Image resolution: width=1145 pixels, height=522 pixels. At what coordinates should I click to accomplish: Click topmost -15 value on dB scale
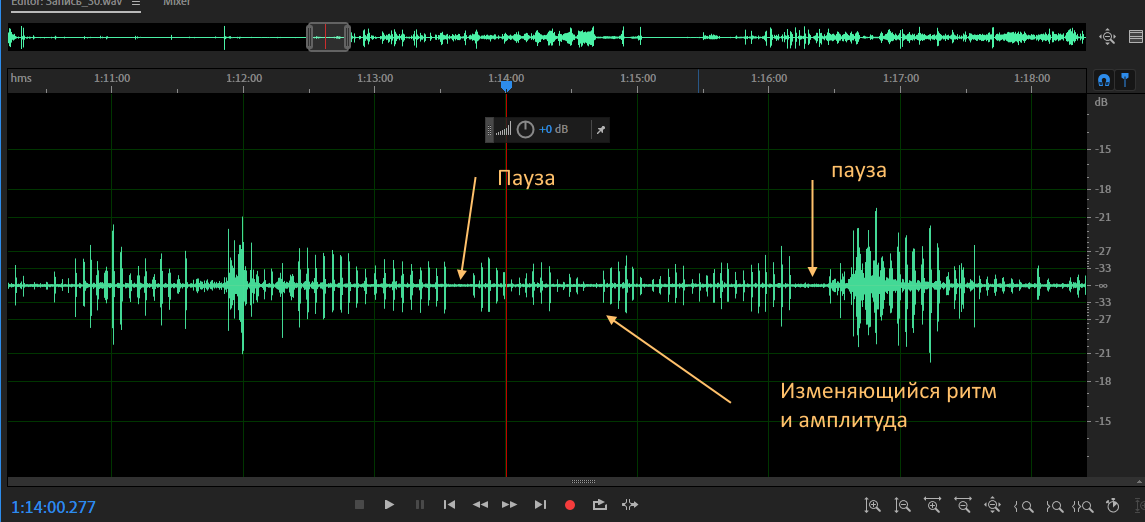pos(1101,149)
